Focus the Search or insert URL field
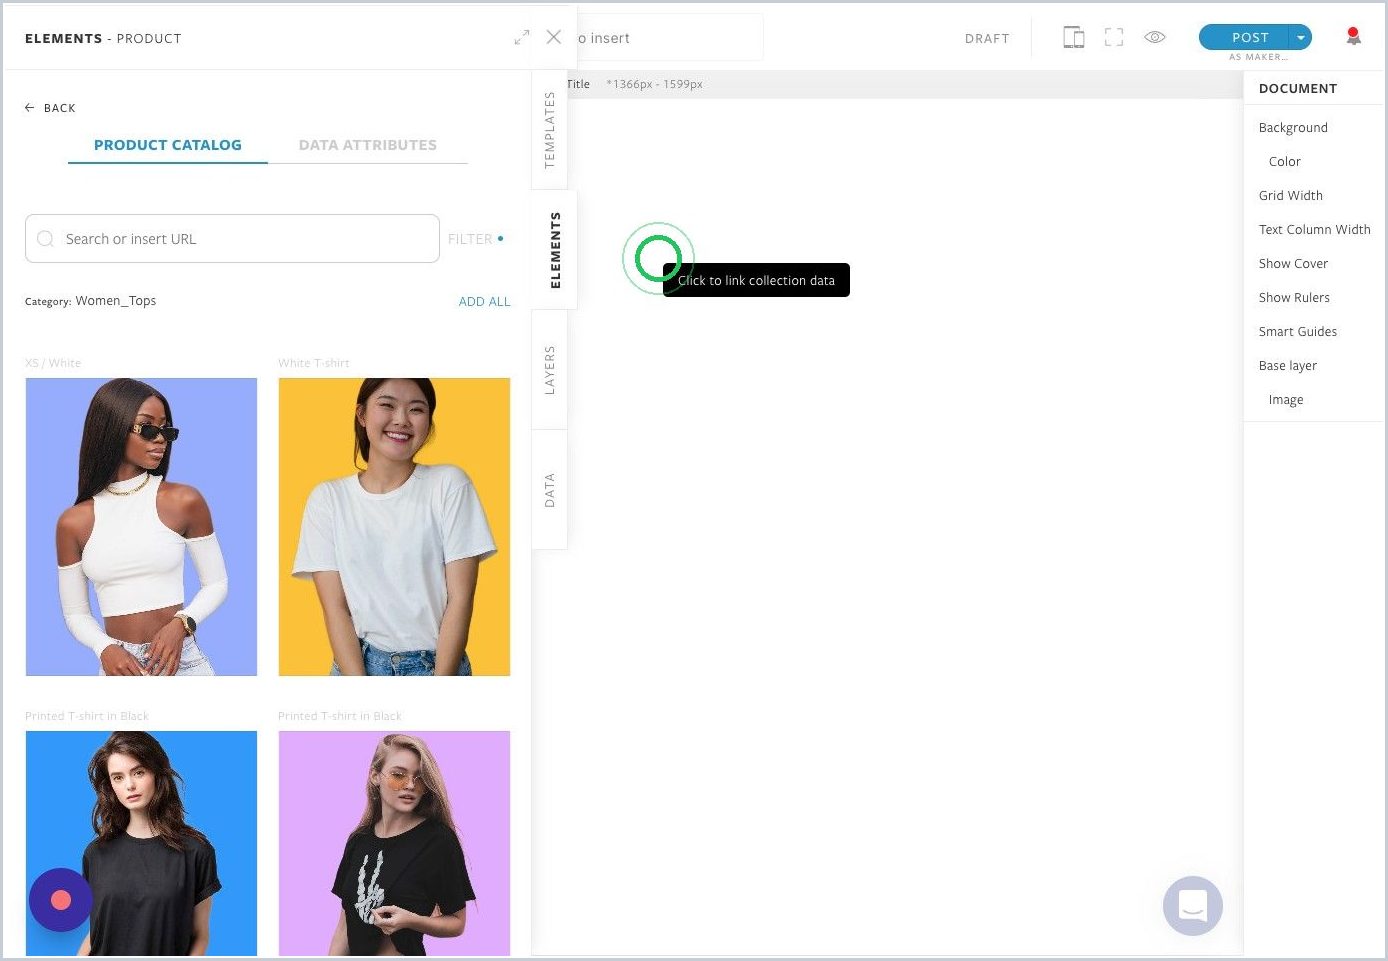Image resolution: width=1388 pixels, height=961 pixels. 232,239
